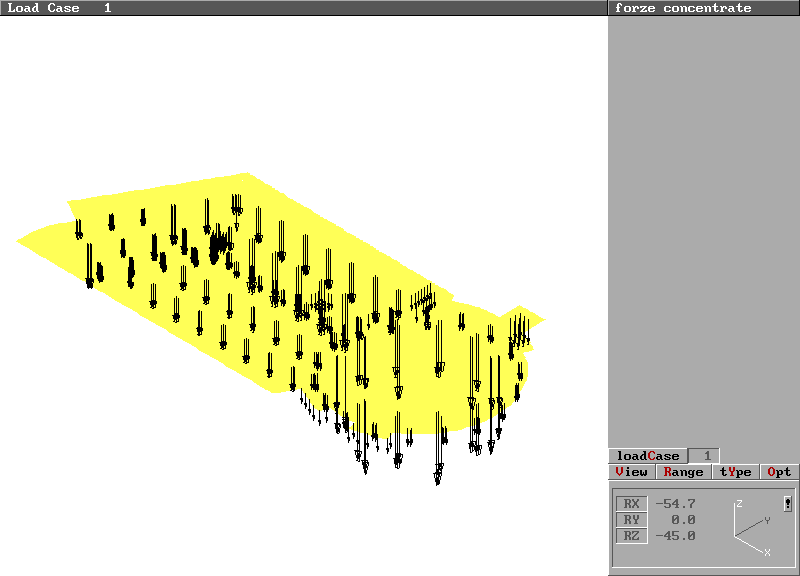
Task: Click the small pin icon in rotation panel
Action: 788,504
